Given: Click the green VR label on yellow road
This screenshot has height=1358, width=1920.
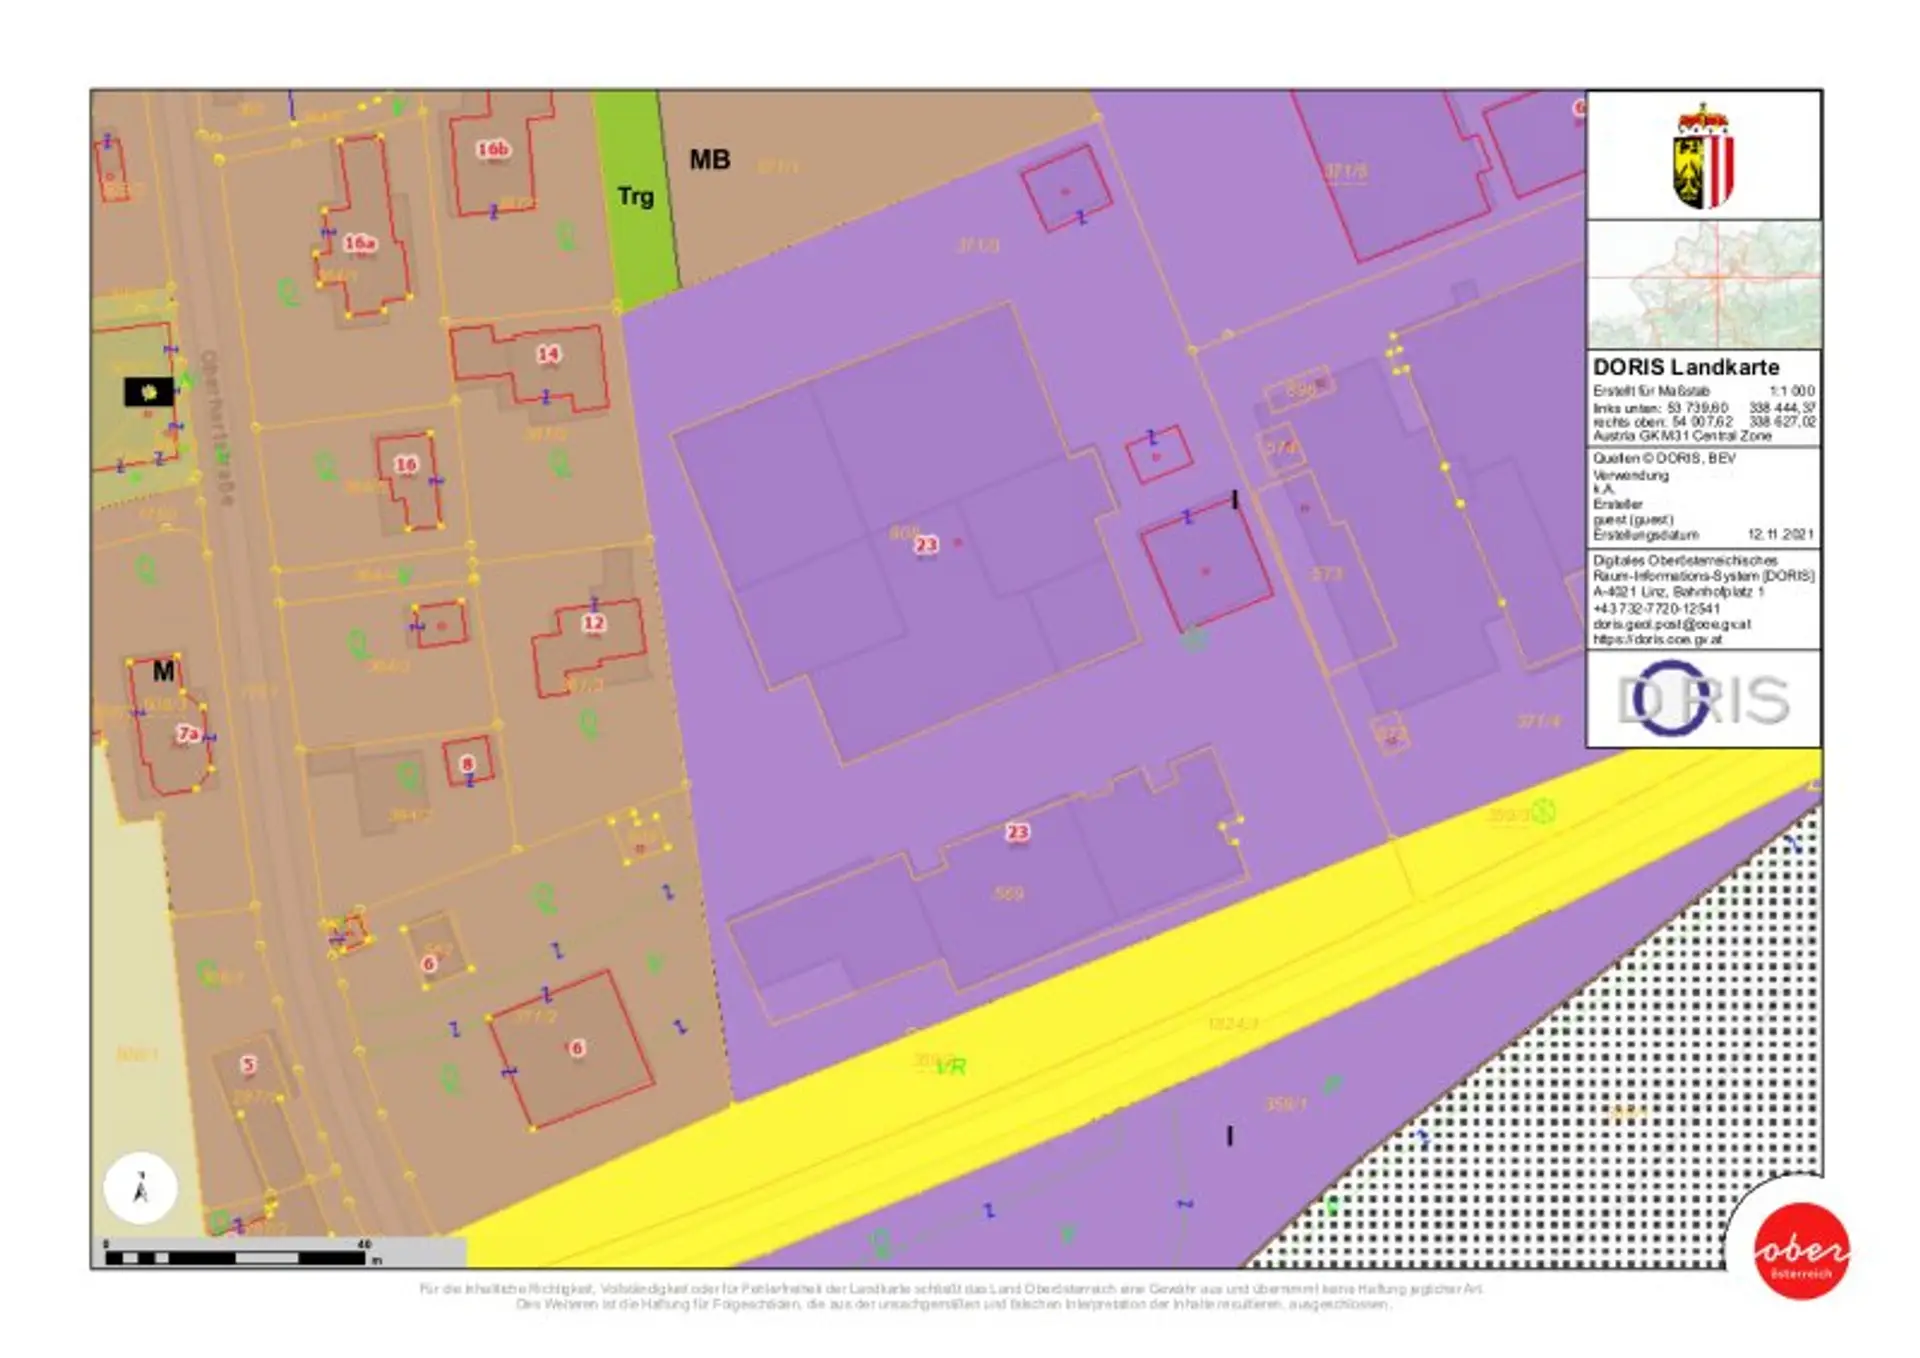Looking at the screenshot, I should [951, 1067].
